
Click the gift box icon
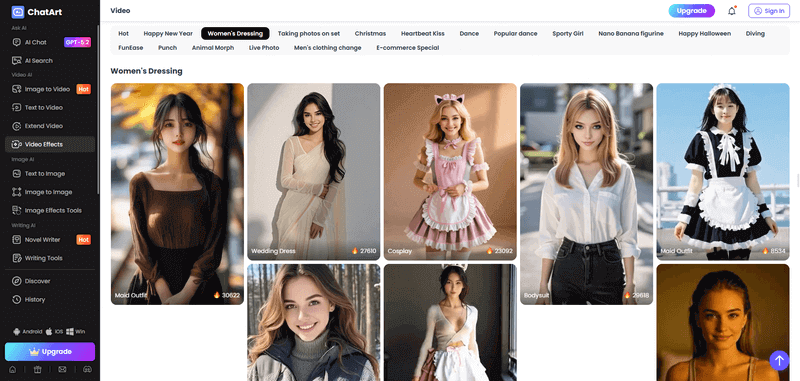click(37, 369)
